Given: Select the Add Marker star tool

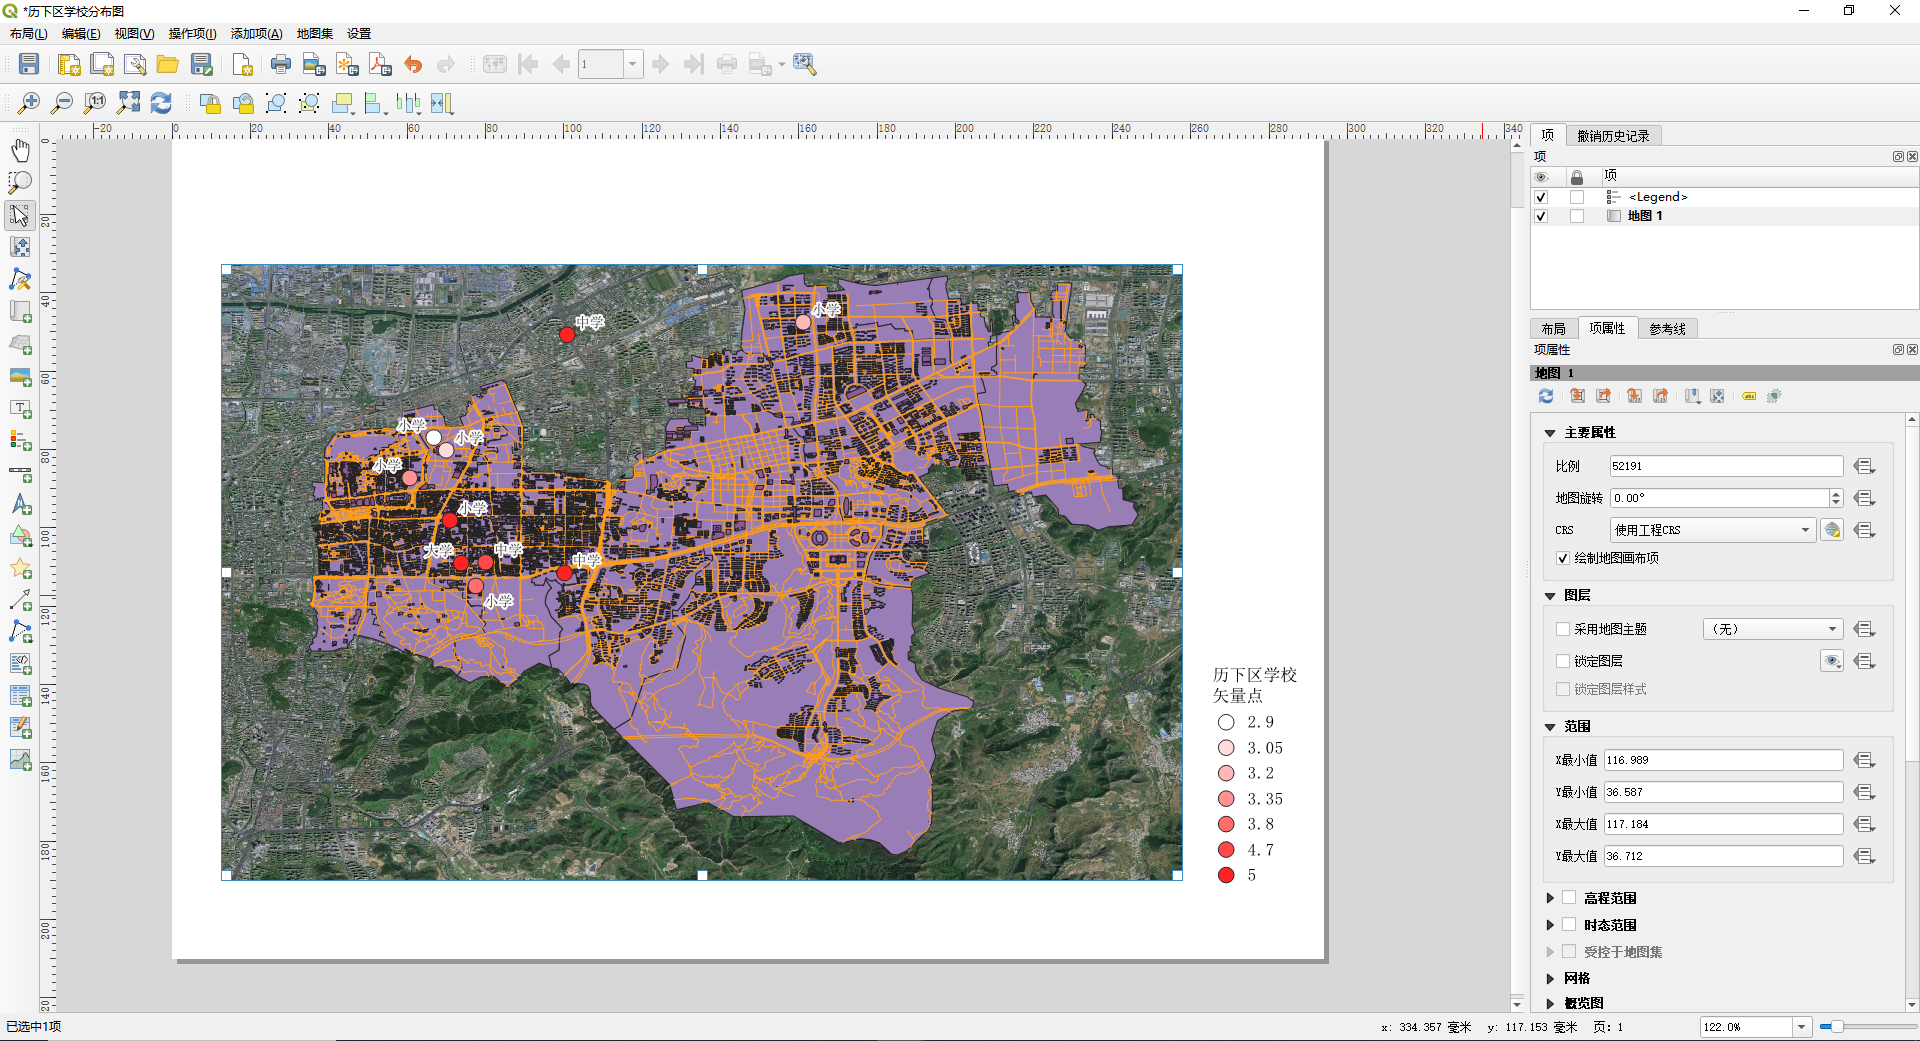Looking at the screenshot, I should 20,569.
